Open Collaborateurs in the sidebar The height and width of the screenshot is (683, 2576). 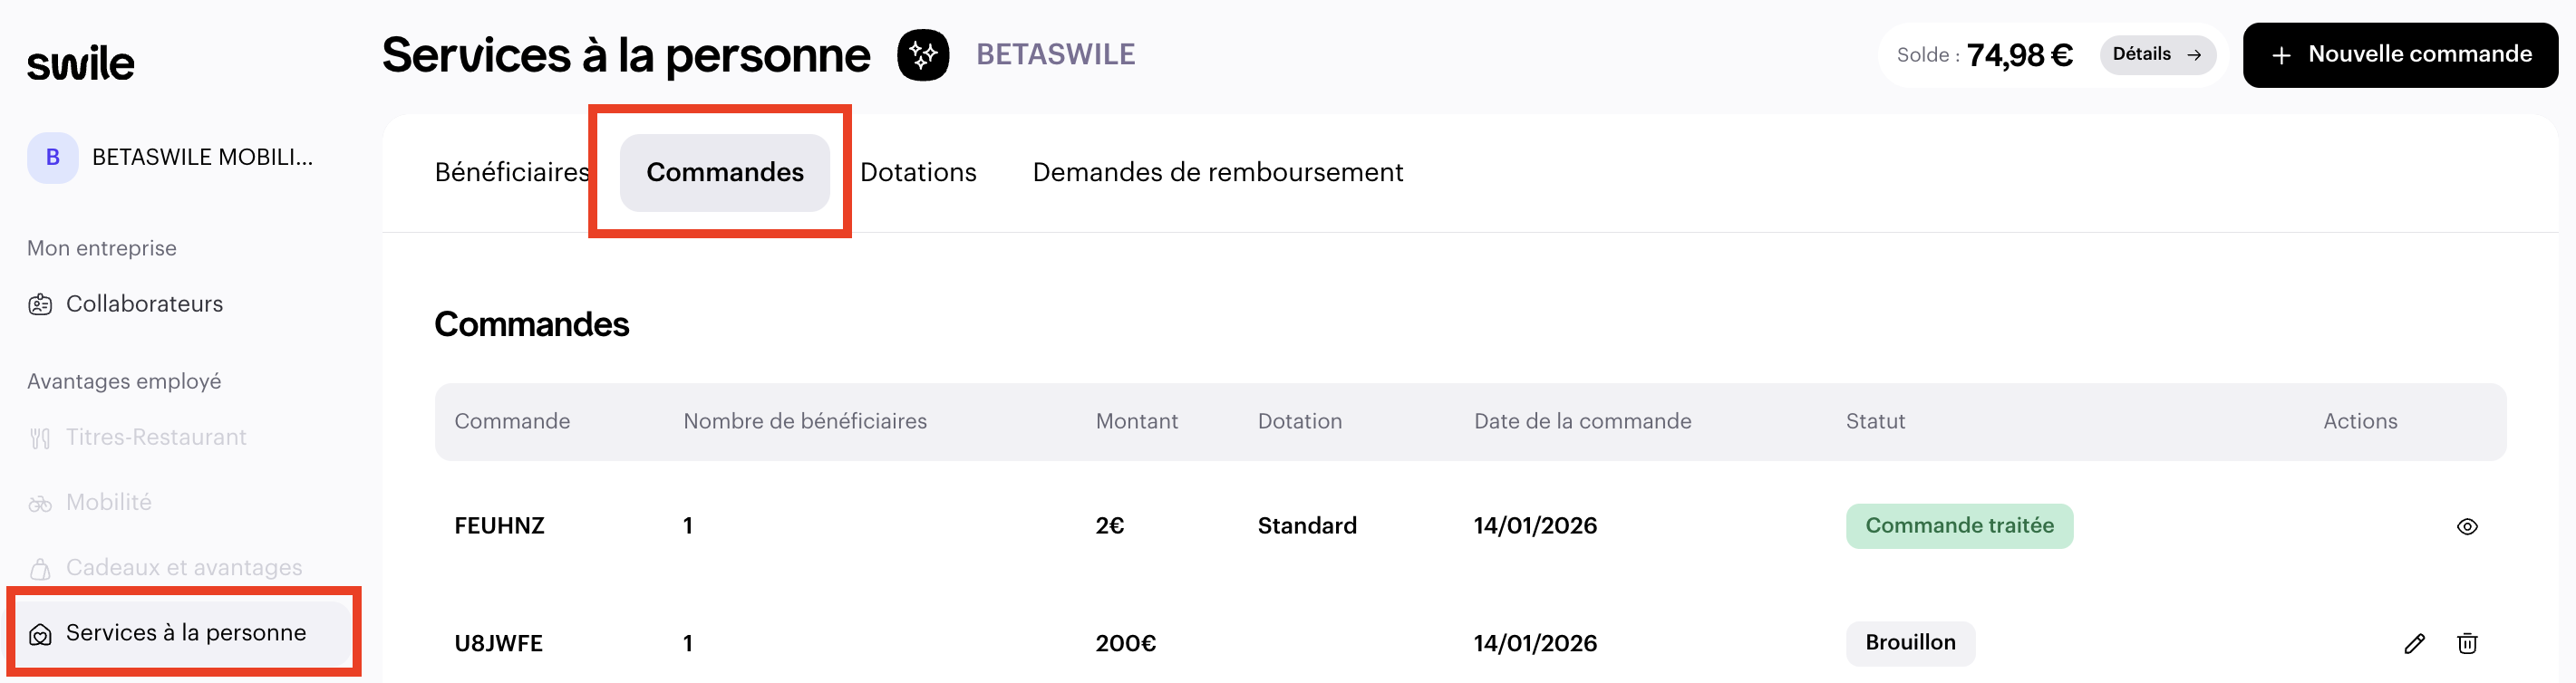point(144,304)
